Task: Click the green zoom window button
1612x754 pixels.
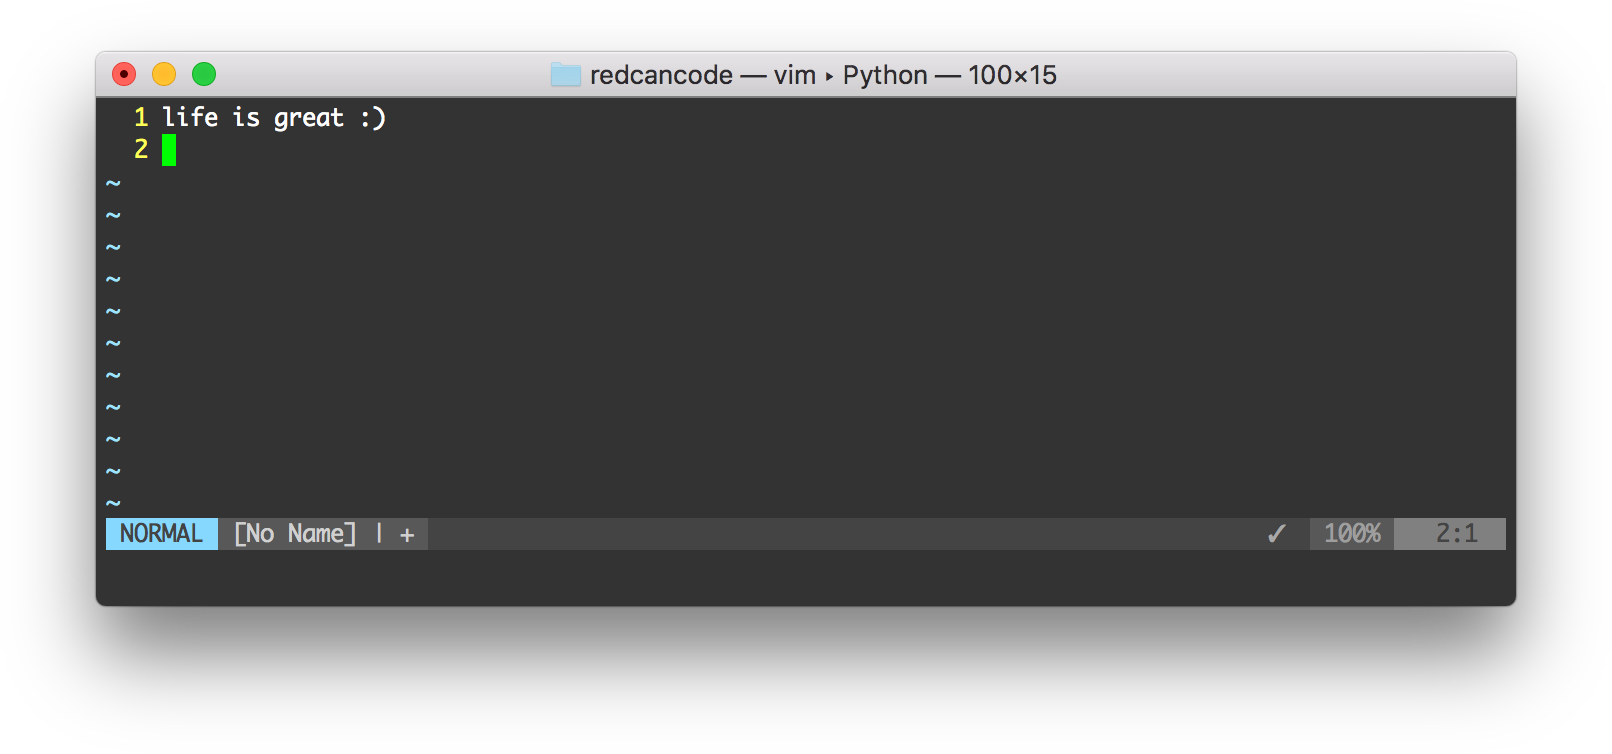Action: [x=204, y=74]
